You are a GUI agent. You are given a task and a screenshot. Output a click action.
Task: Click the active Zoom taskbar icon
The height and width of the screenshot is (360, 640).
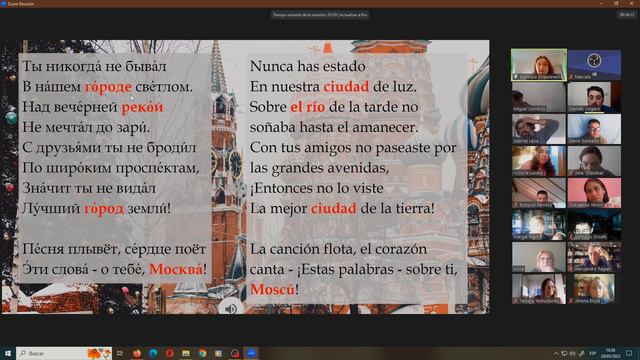(251, 353)
